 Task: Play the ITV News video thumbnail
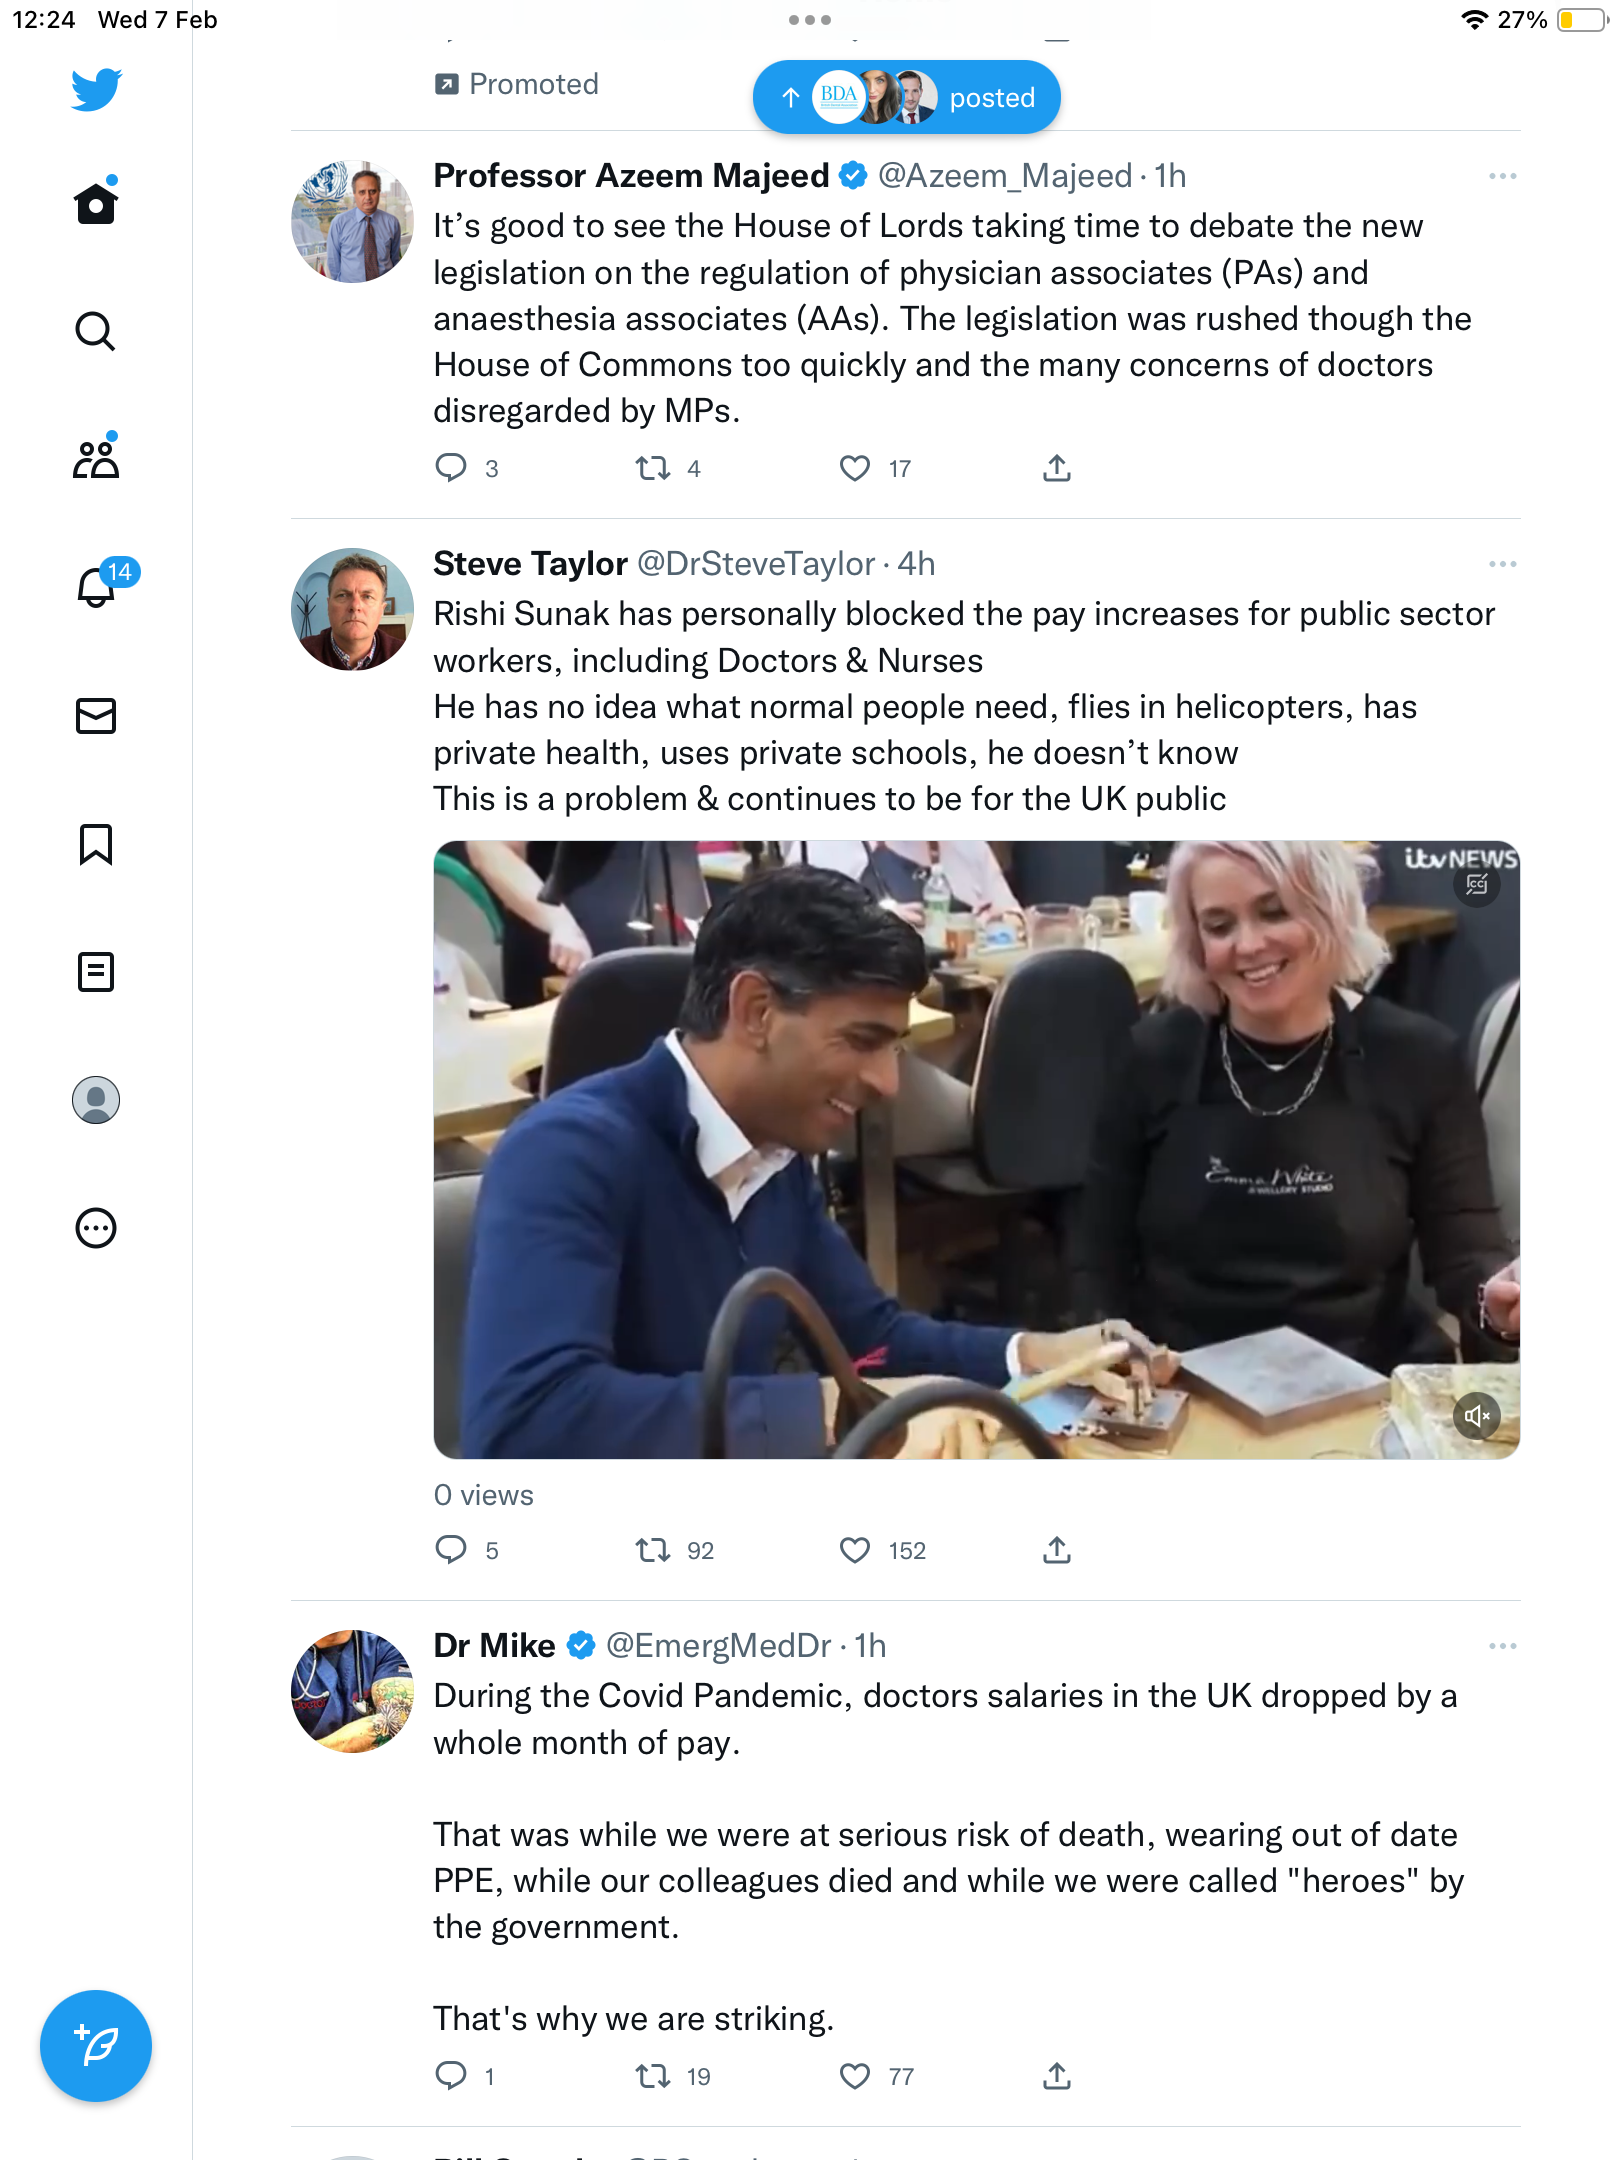(x=976, y=1149)
